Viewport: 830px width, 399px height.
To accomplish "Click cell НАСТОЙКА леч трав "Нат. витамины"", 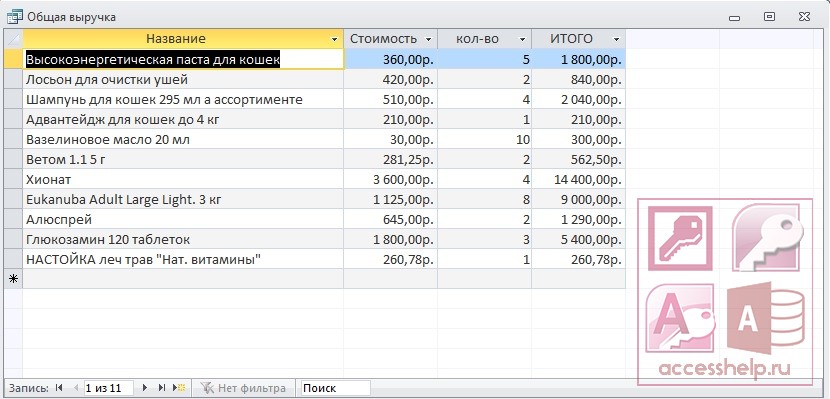I will click(x=183, y=259).
